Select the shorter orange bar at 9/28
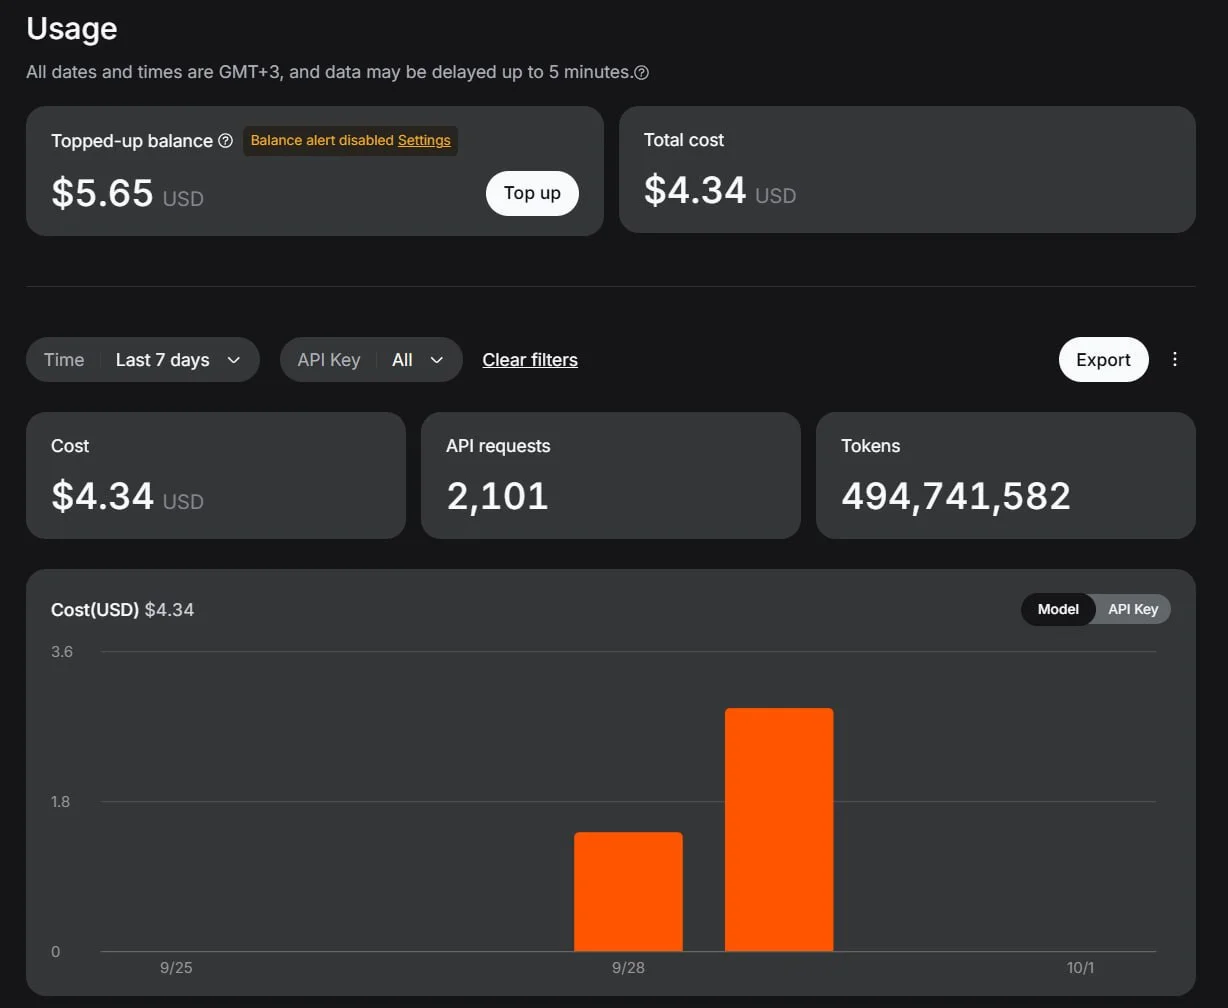 (628, 891)
